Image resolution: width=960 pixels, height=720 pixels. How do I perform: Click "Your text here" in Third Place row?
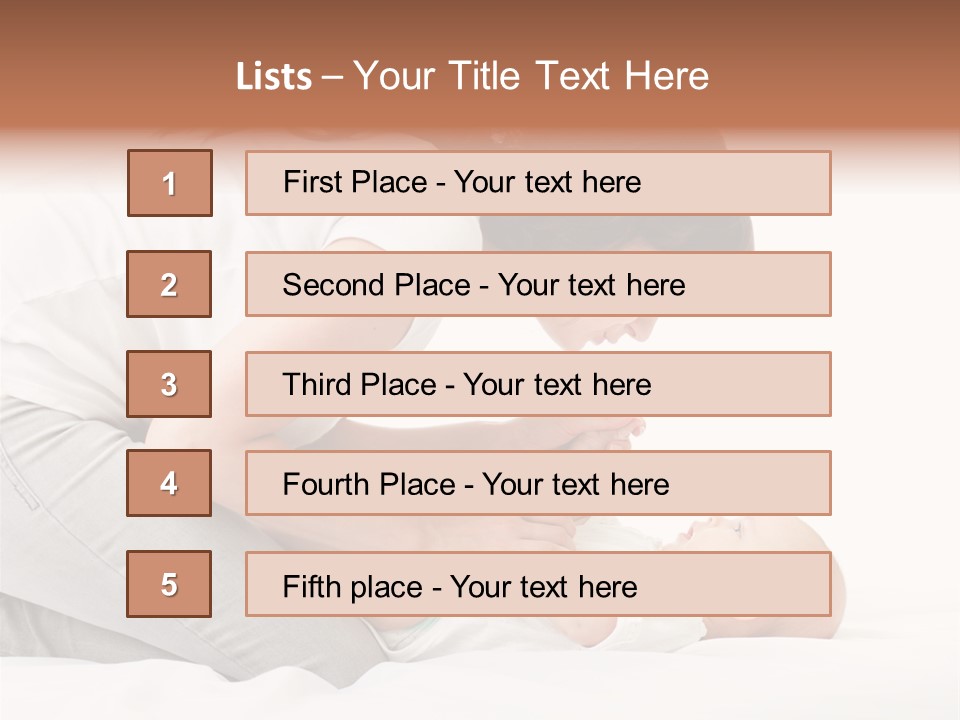click(x=558, y=385)
